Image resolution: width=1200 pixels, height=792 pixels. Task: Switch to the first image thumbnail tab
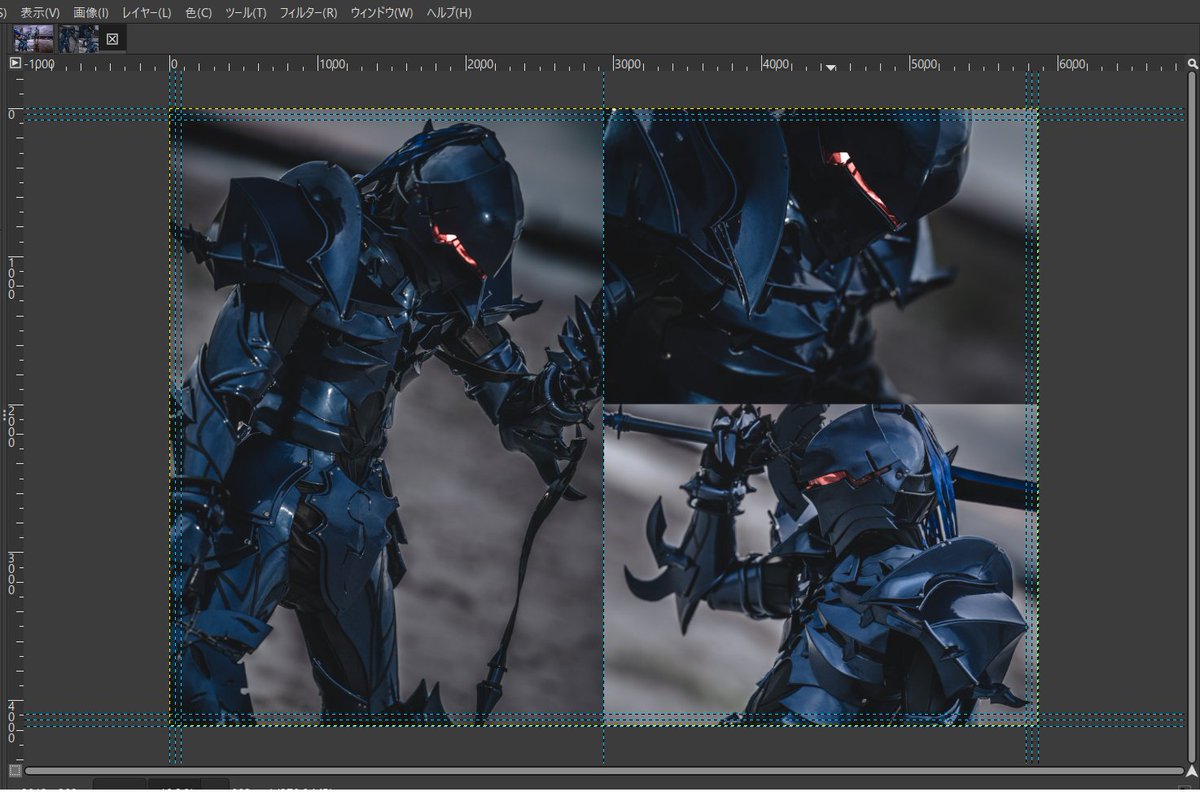point(33,39)
